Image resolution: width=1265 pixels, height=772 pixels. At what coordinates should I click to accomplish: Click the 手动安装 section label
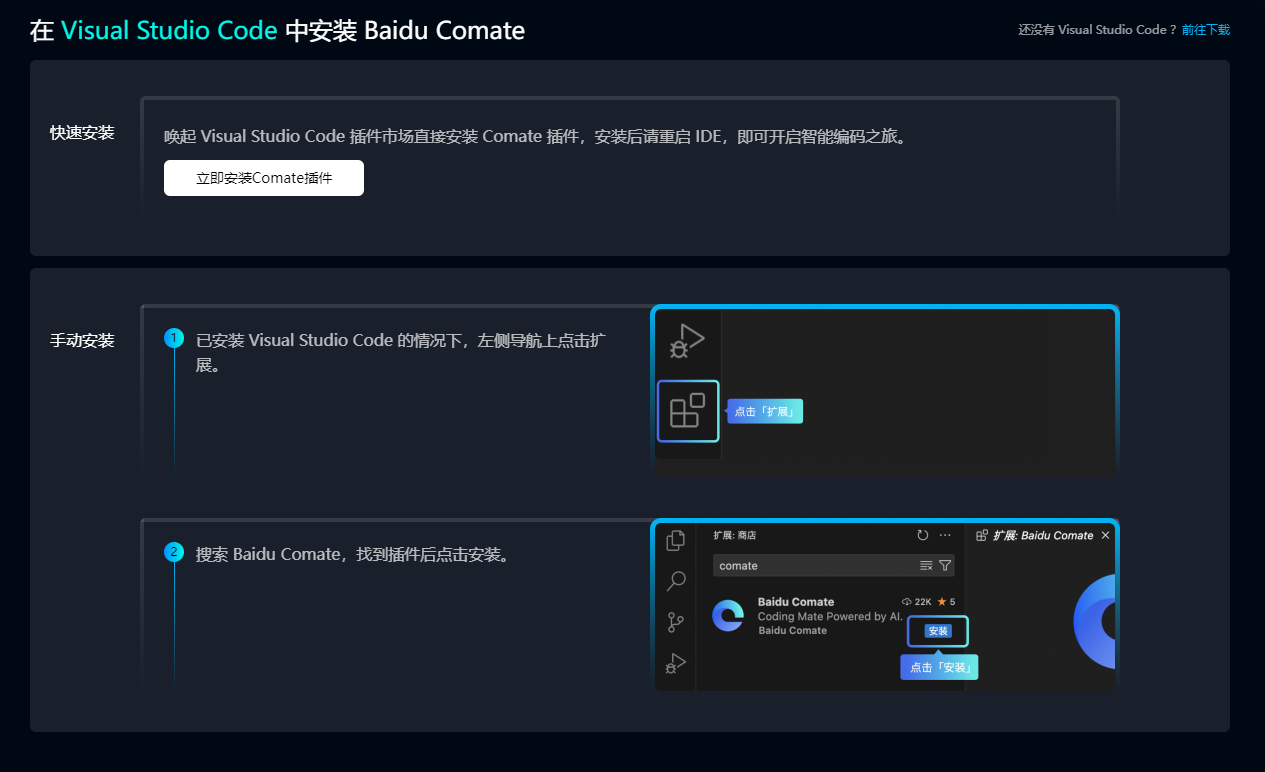coord(82,341)
